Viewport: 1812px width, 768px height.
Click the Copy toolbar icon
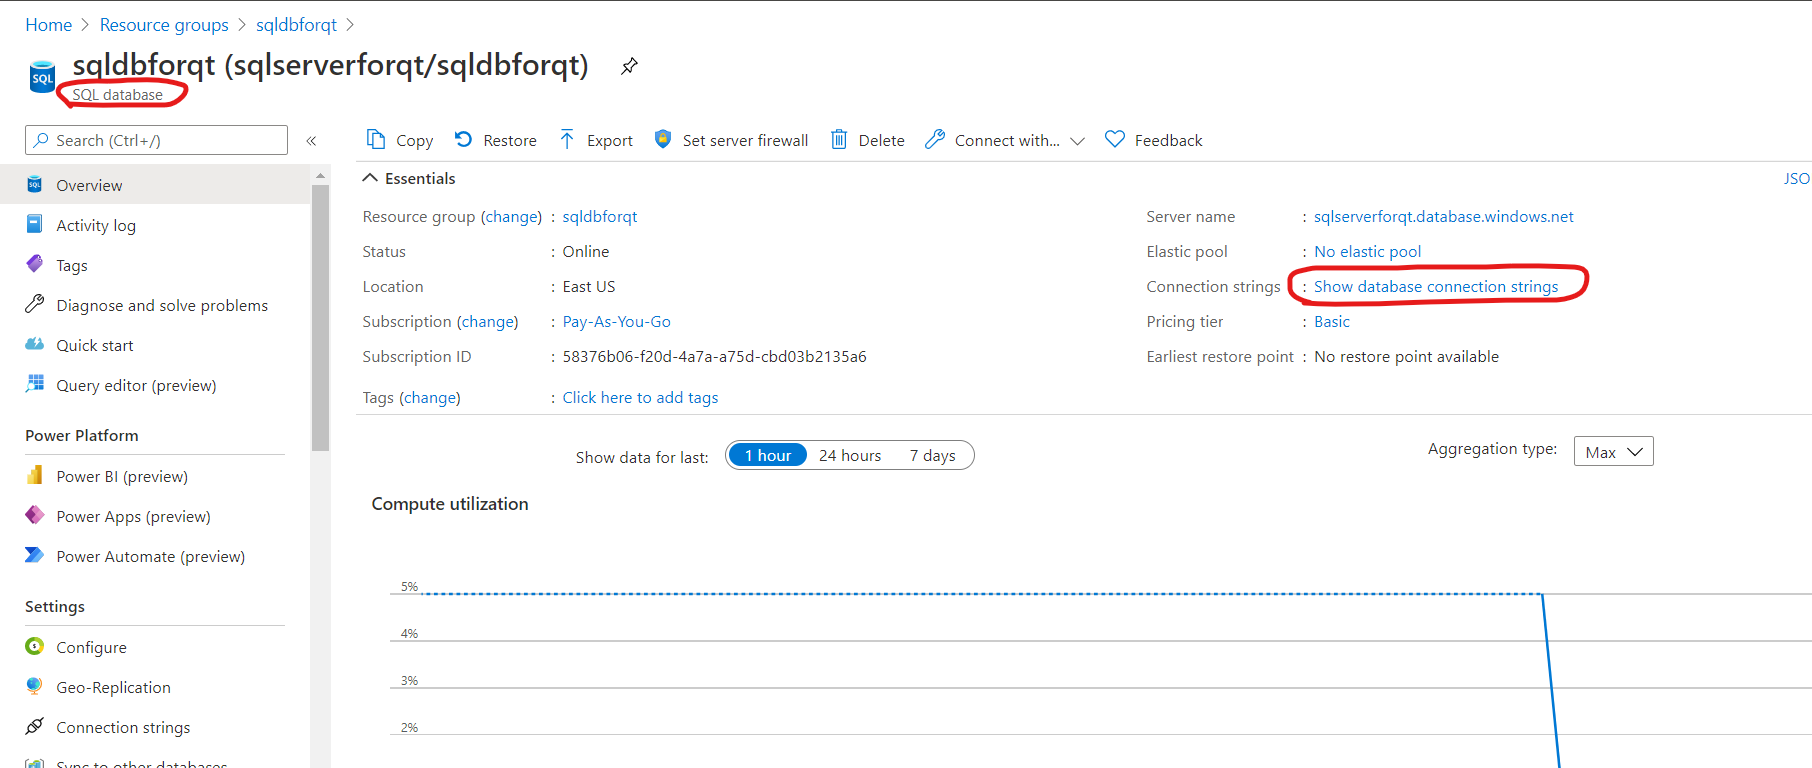point(376,139)
